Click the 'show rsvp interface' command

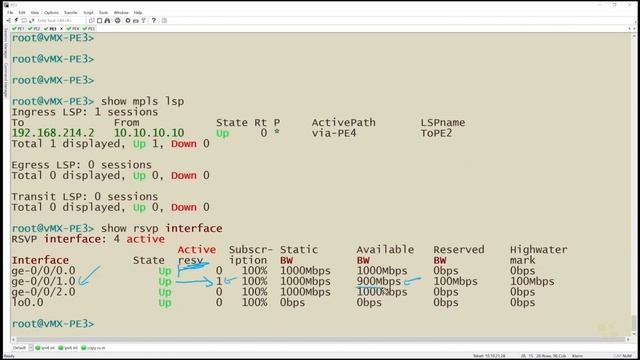point(162,228)
